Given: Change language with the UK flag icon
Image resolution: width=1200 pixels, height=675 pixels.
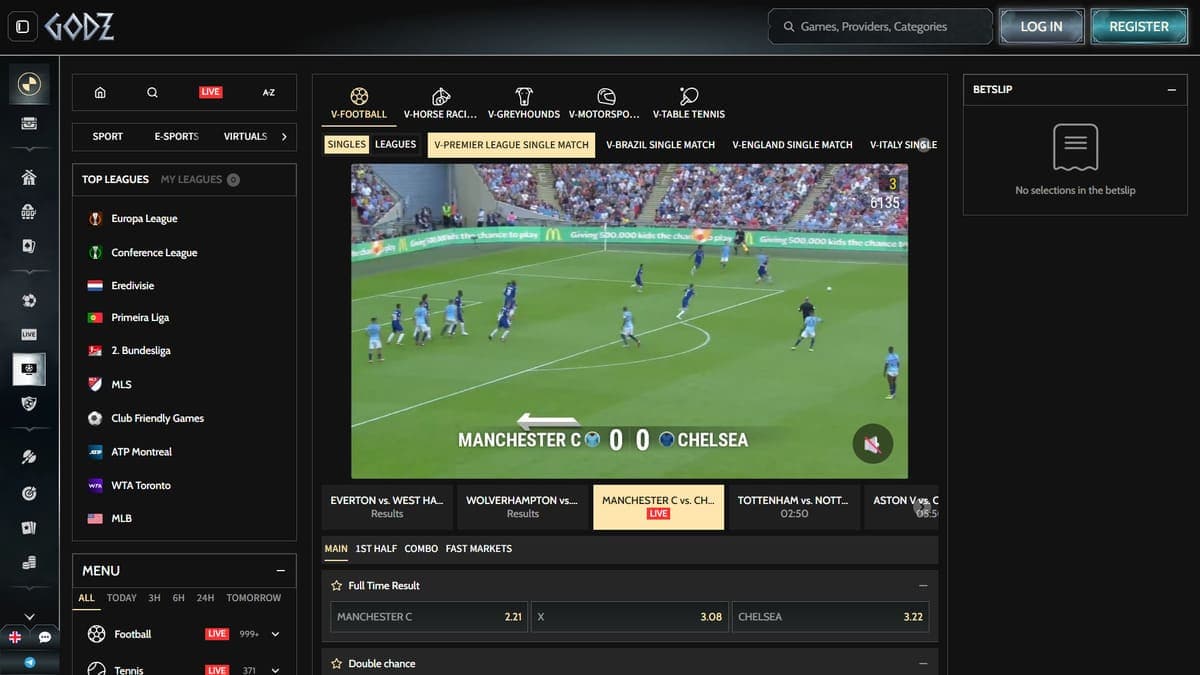Looking at the screenshot, I should pos(15,637).
